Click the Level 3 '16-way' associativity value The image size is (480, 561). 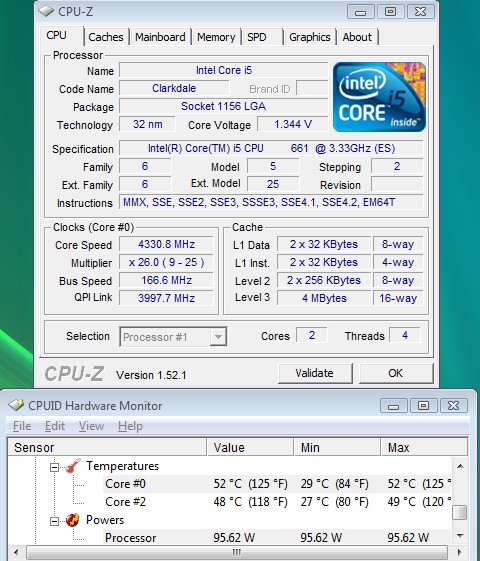[398, 298]
